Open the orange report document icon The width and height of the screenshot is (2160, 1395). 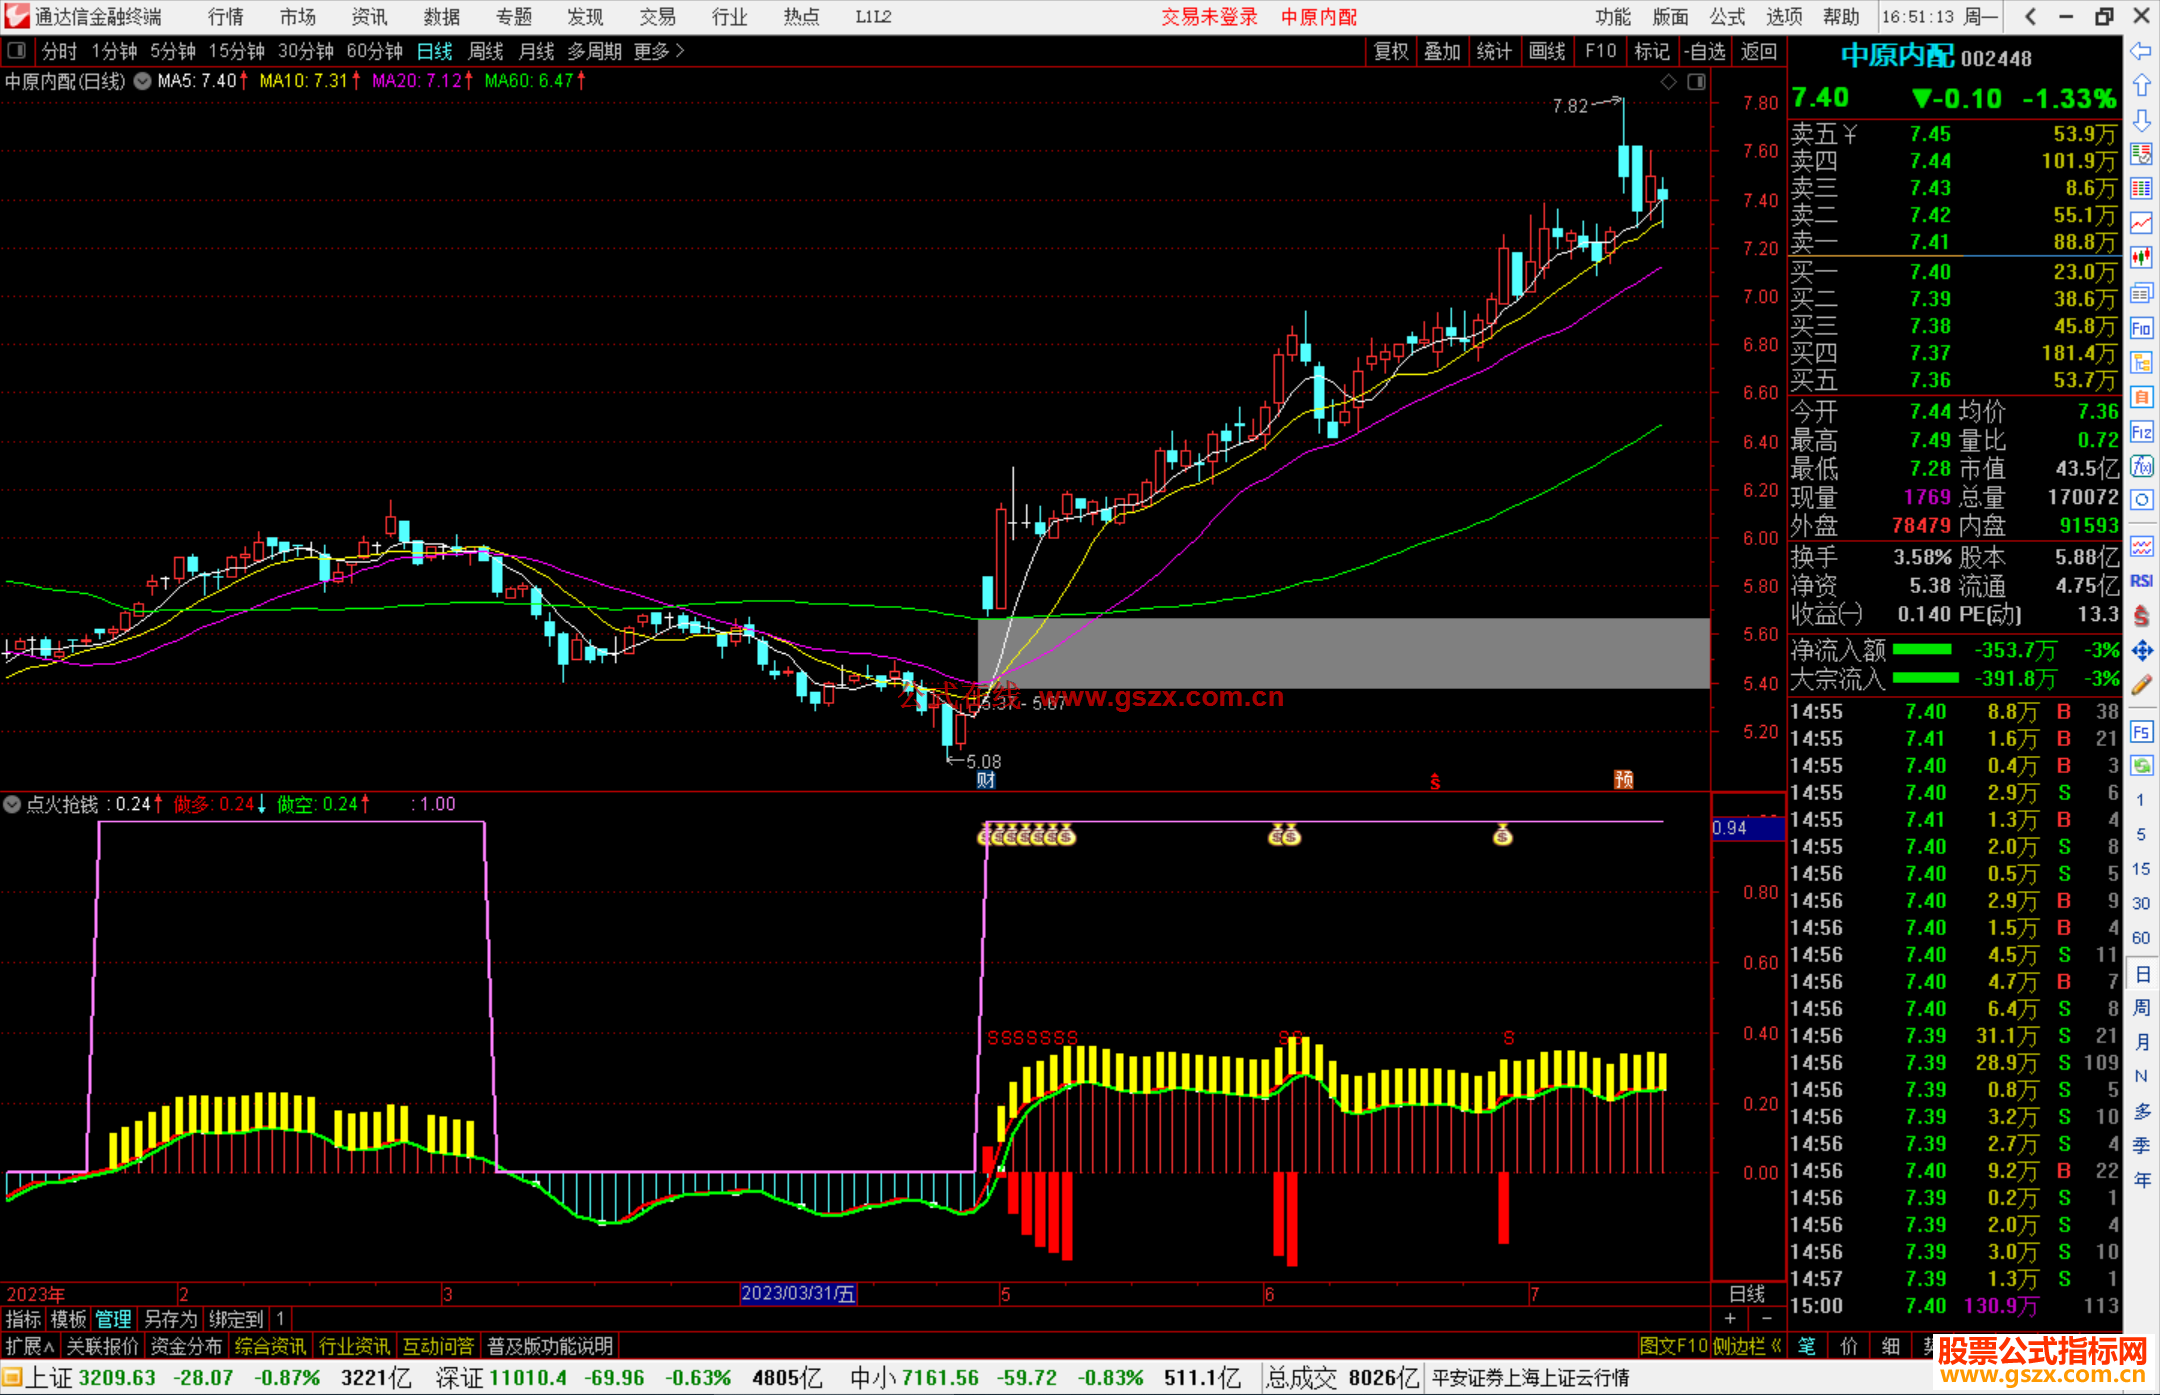click(2141, 397)
